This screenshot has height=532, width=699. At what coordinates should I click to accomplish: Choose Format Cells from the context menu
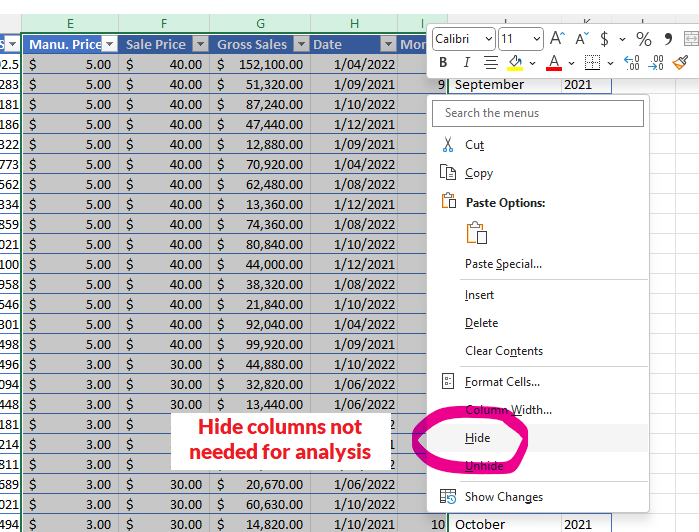[x=502, y=382]
